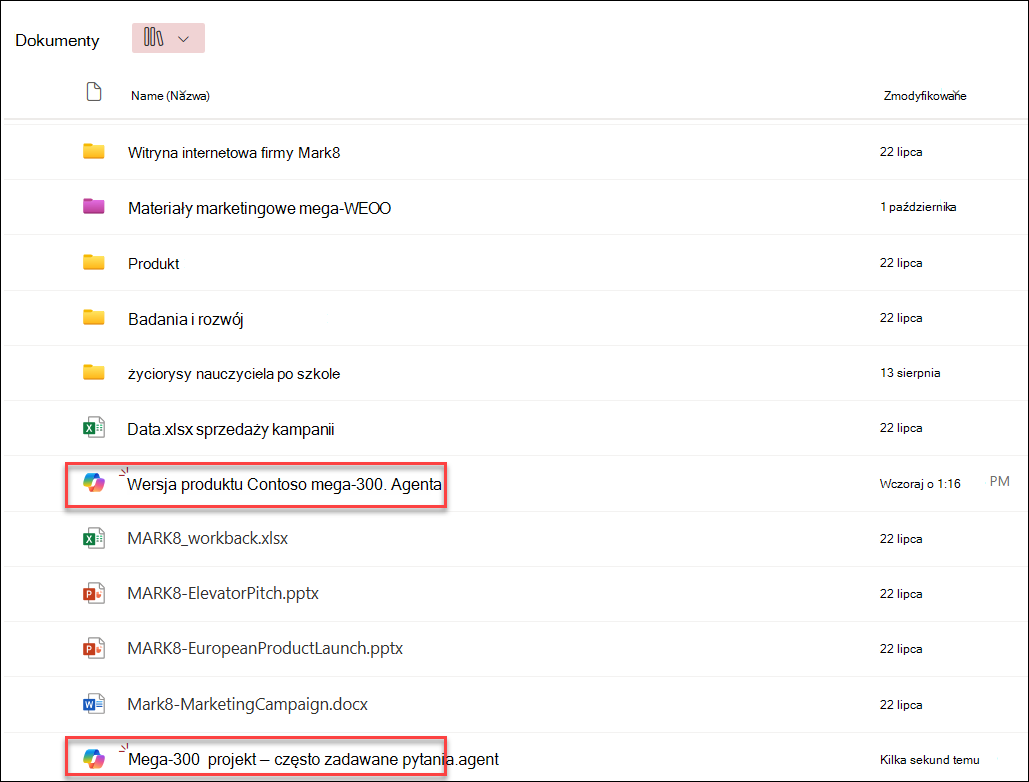
Task: Click modified date '13 sierpnia'
Action: 910,373
